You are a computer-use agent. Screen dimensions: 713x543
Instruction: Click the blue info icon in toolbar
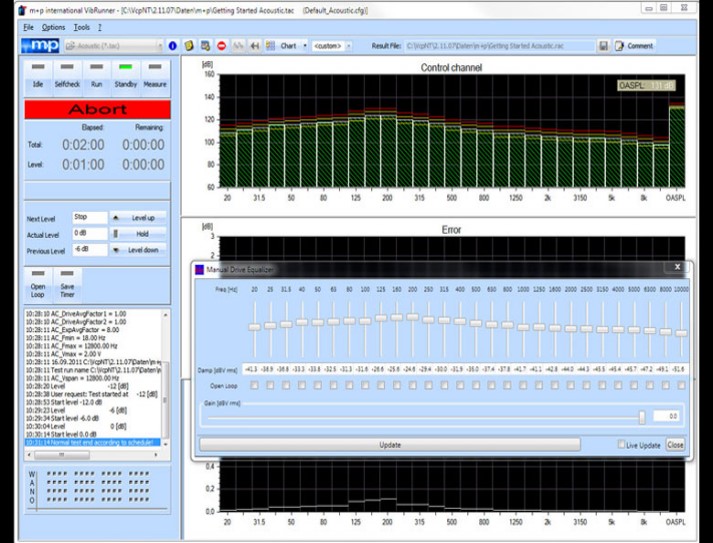click(172, 46)
